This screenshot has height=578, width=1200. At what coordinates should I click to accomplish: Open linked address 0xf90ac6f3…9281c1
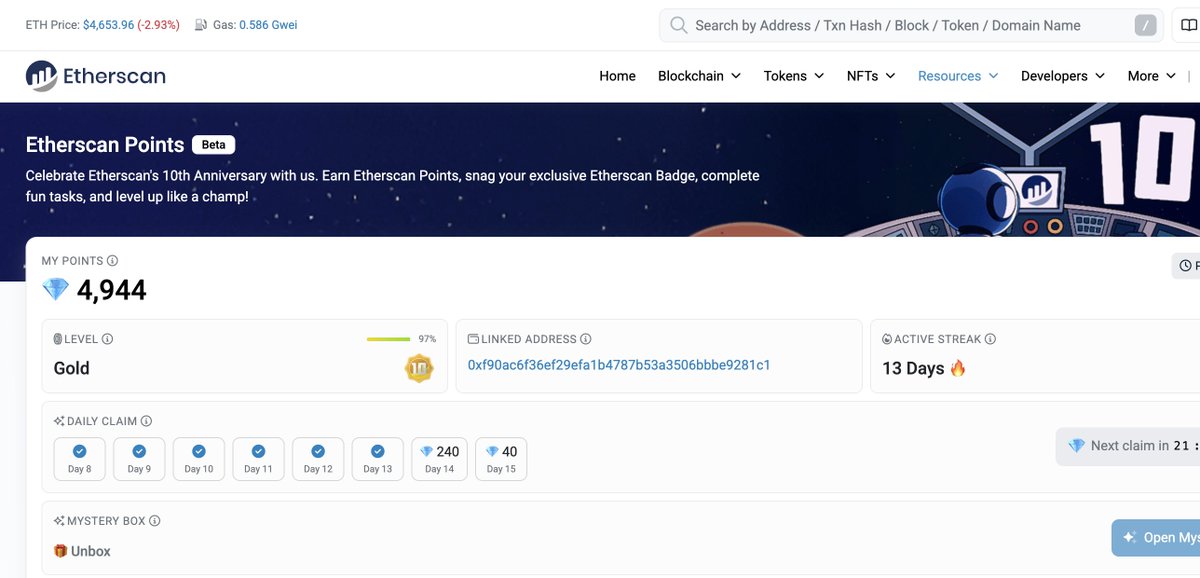pyautogui.click(x=619, y=365)
